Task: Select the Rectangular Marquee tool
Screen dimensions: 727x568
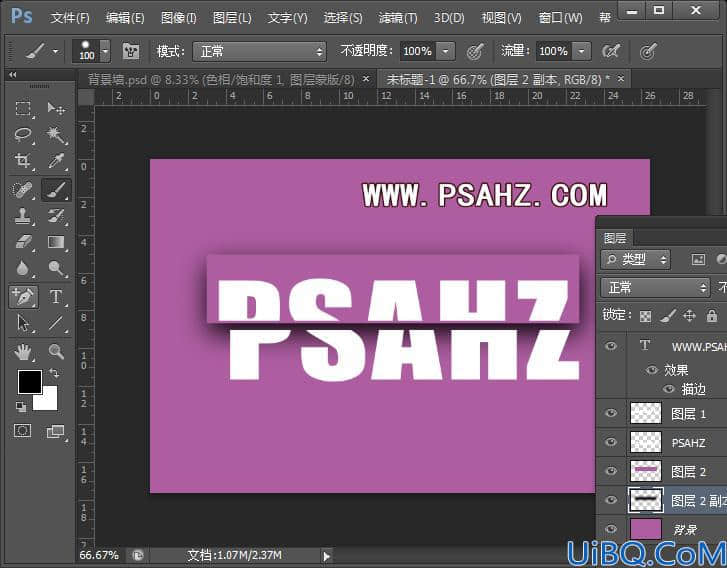Action: click(x=23, y=108)
